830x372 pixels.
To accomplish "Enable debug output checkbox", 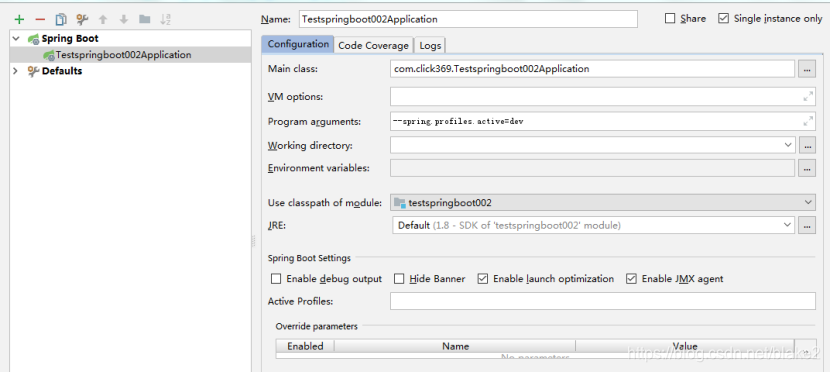I will pos(276,278).
